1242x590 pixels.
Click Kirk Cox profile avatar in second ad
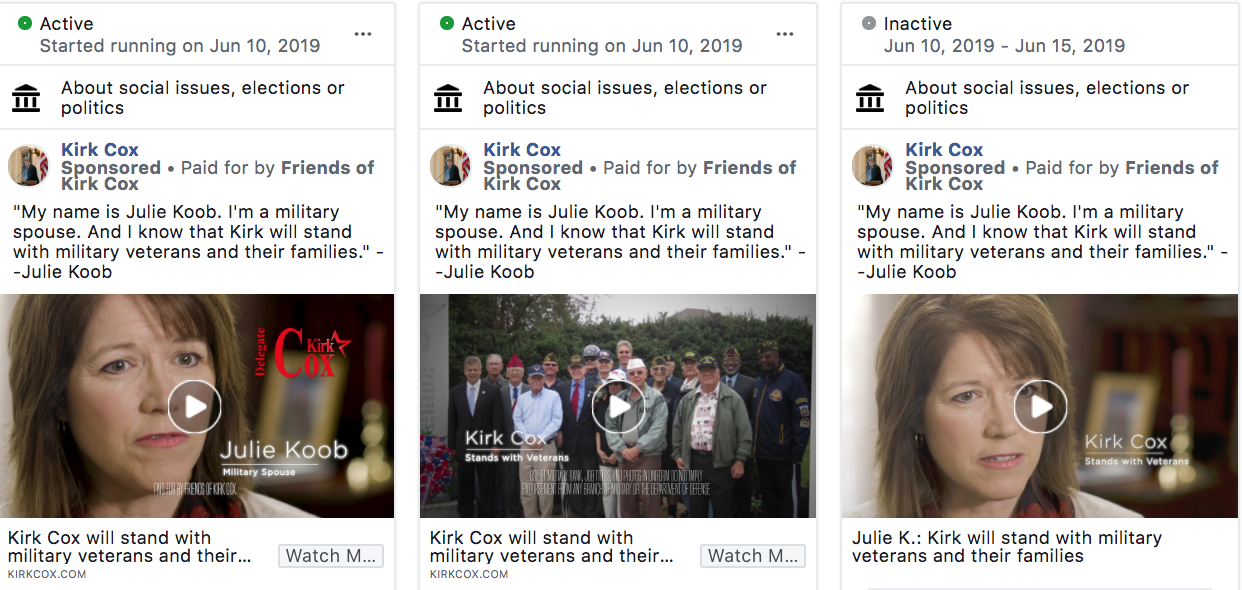point(451,166)
